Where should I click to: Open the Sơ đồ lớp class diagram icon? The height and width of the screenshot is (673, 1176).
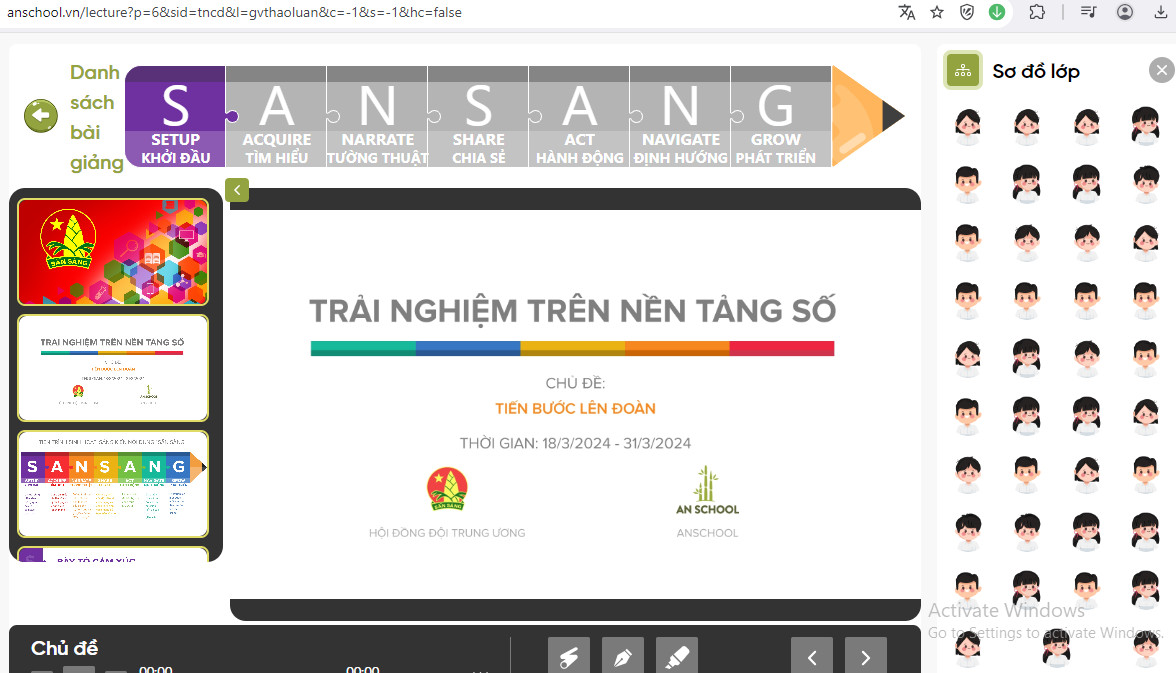point(963,71)
